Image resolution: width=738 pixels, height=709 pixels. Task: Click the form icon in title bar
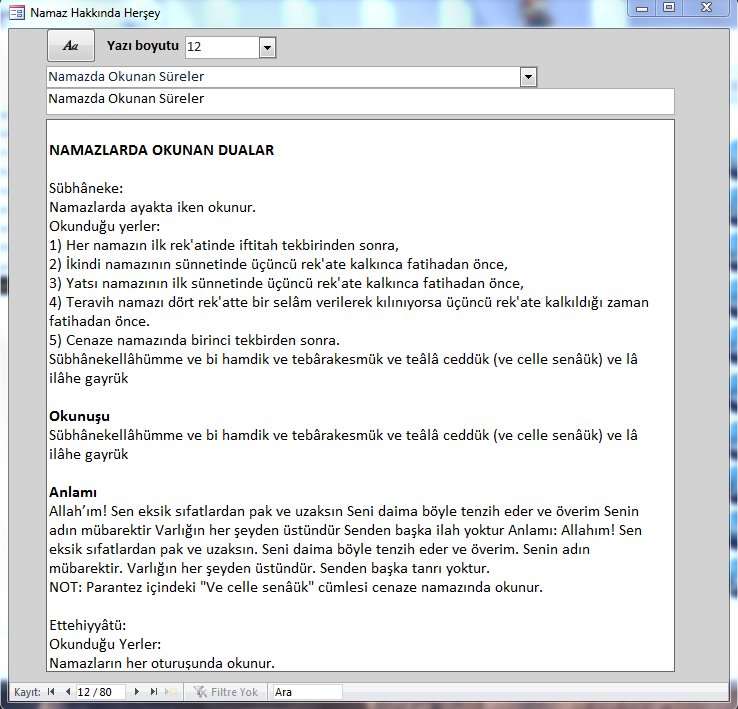tap(16, 14)
